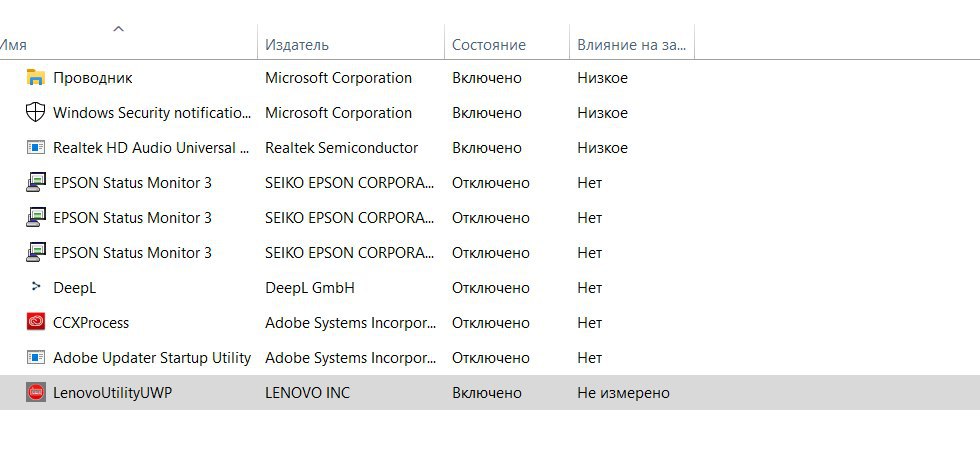Click the Не измерено impact value
The image size is (980, 473).
[623, 393]
